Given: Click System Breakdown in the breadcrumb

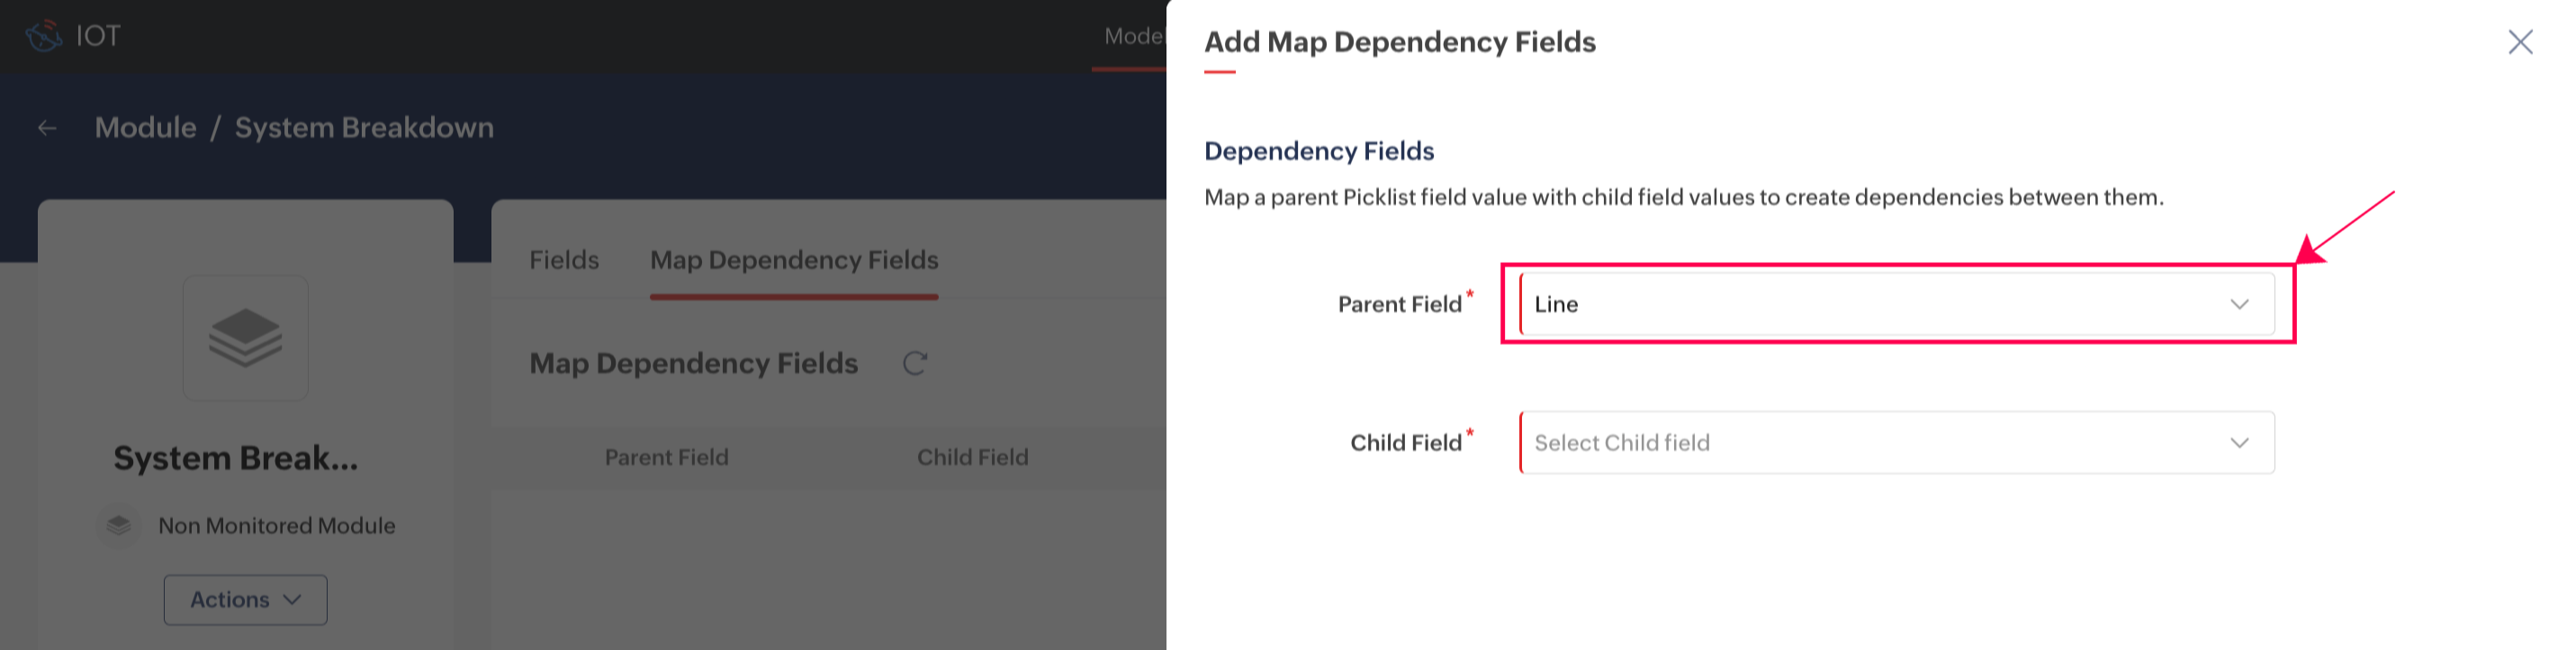Looking at the screenshot, I should pyautogui.click(x=364, y=128).
